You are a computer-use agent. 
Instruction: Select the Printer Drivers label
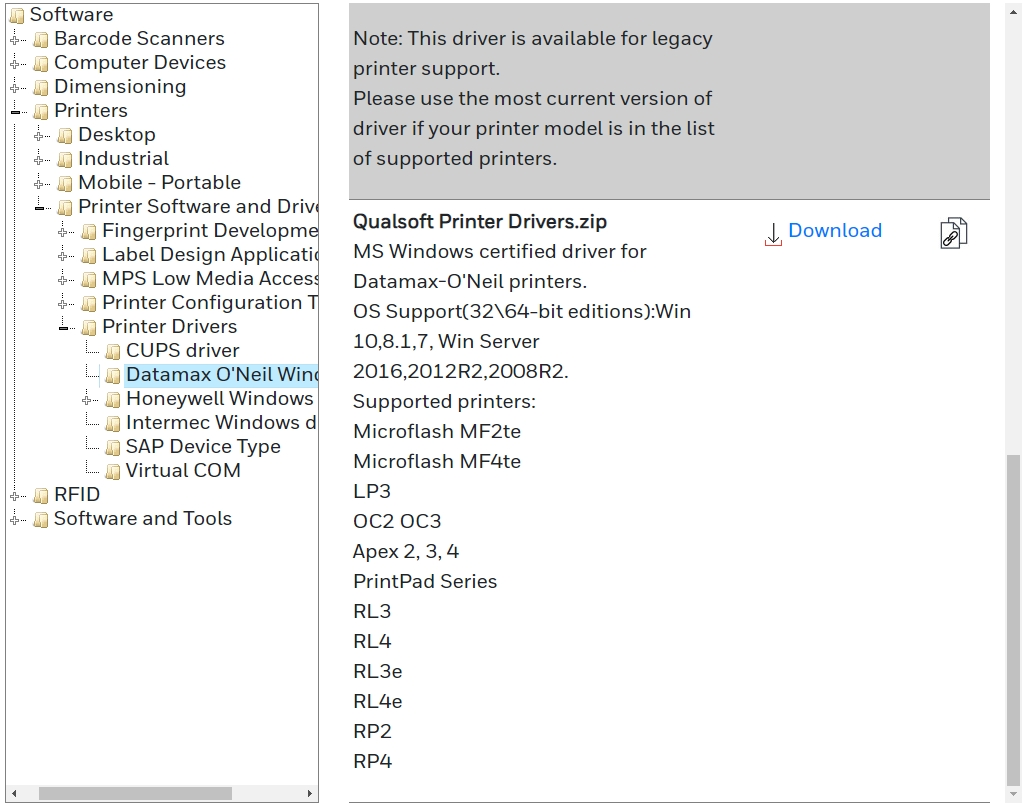point(170,327)
